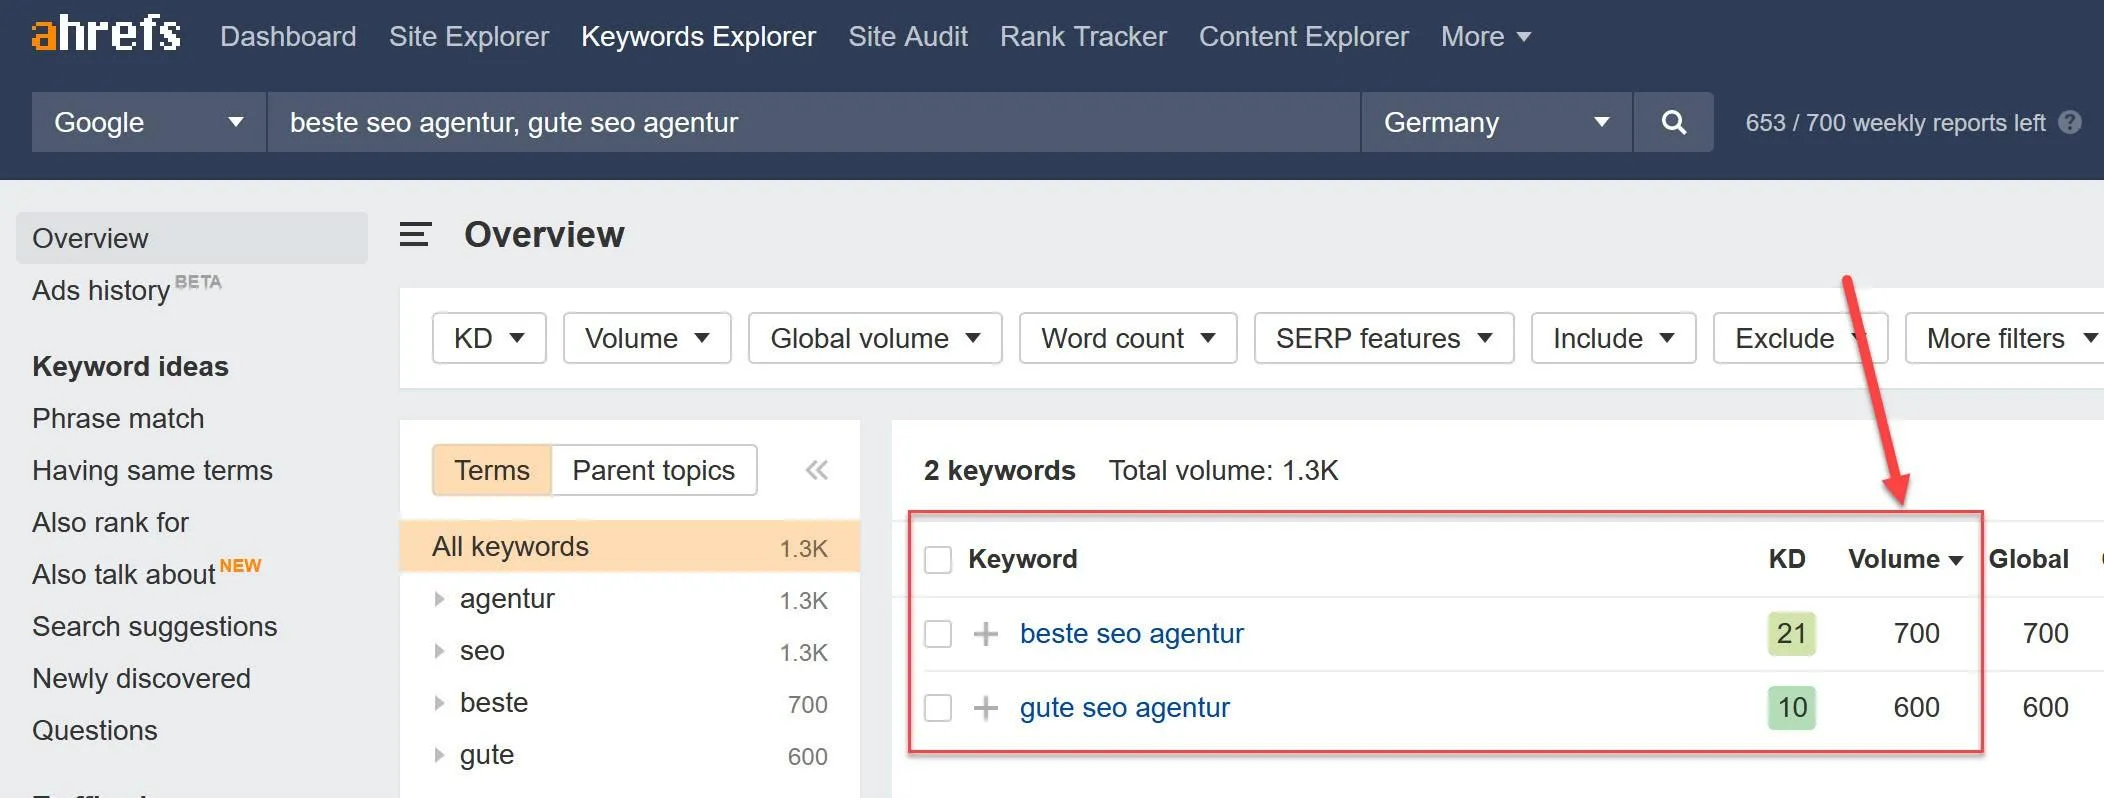Click the Volume column sort arrow
2104x798 pixels.
tap(1956, 560)
